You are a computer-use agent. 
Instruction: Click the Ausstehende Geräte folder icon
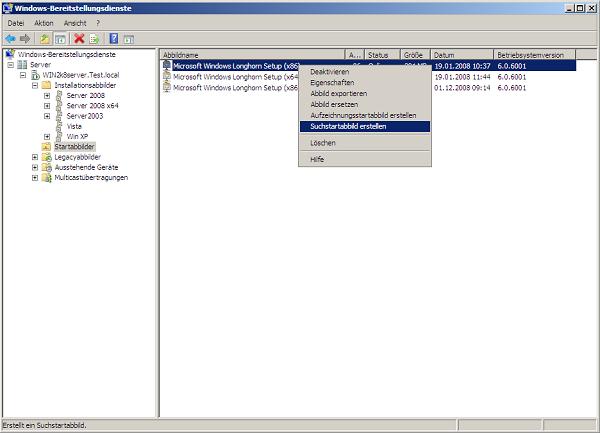pyautogui.click(x=46, y=167)
